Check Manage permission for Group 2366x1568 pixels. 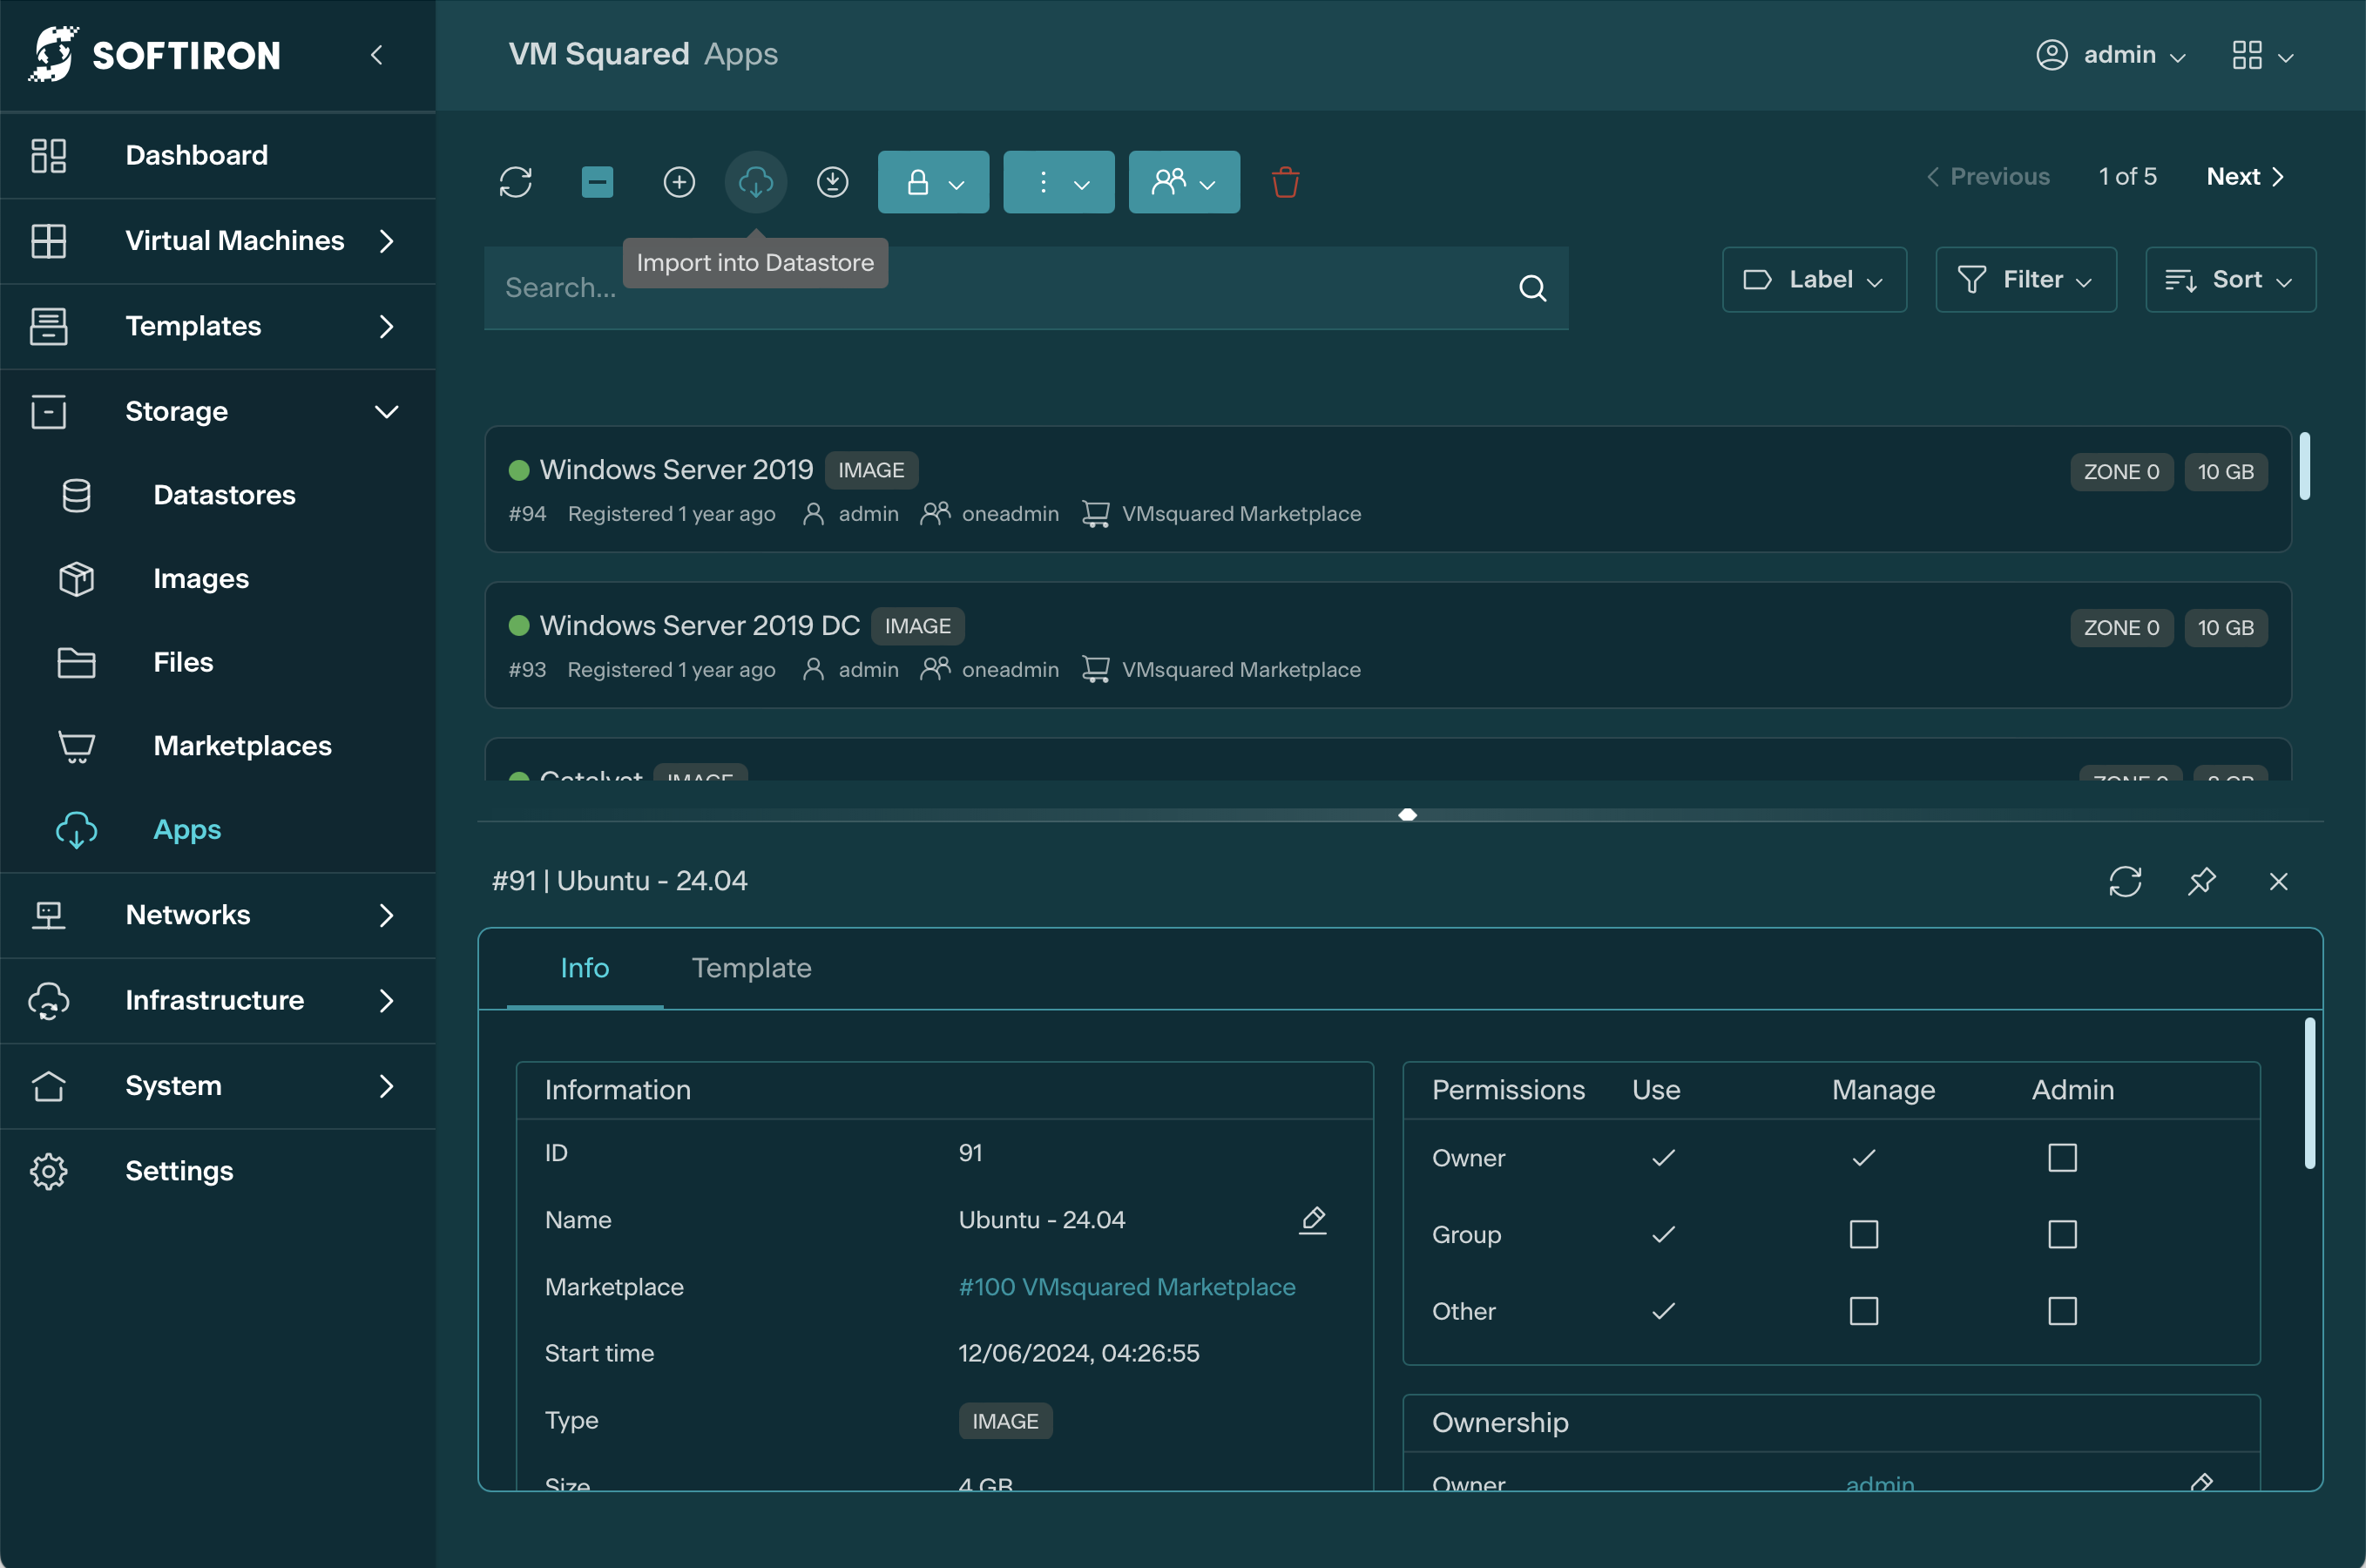(1863, 1234)
